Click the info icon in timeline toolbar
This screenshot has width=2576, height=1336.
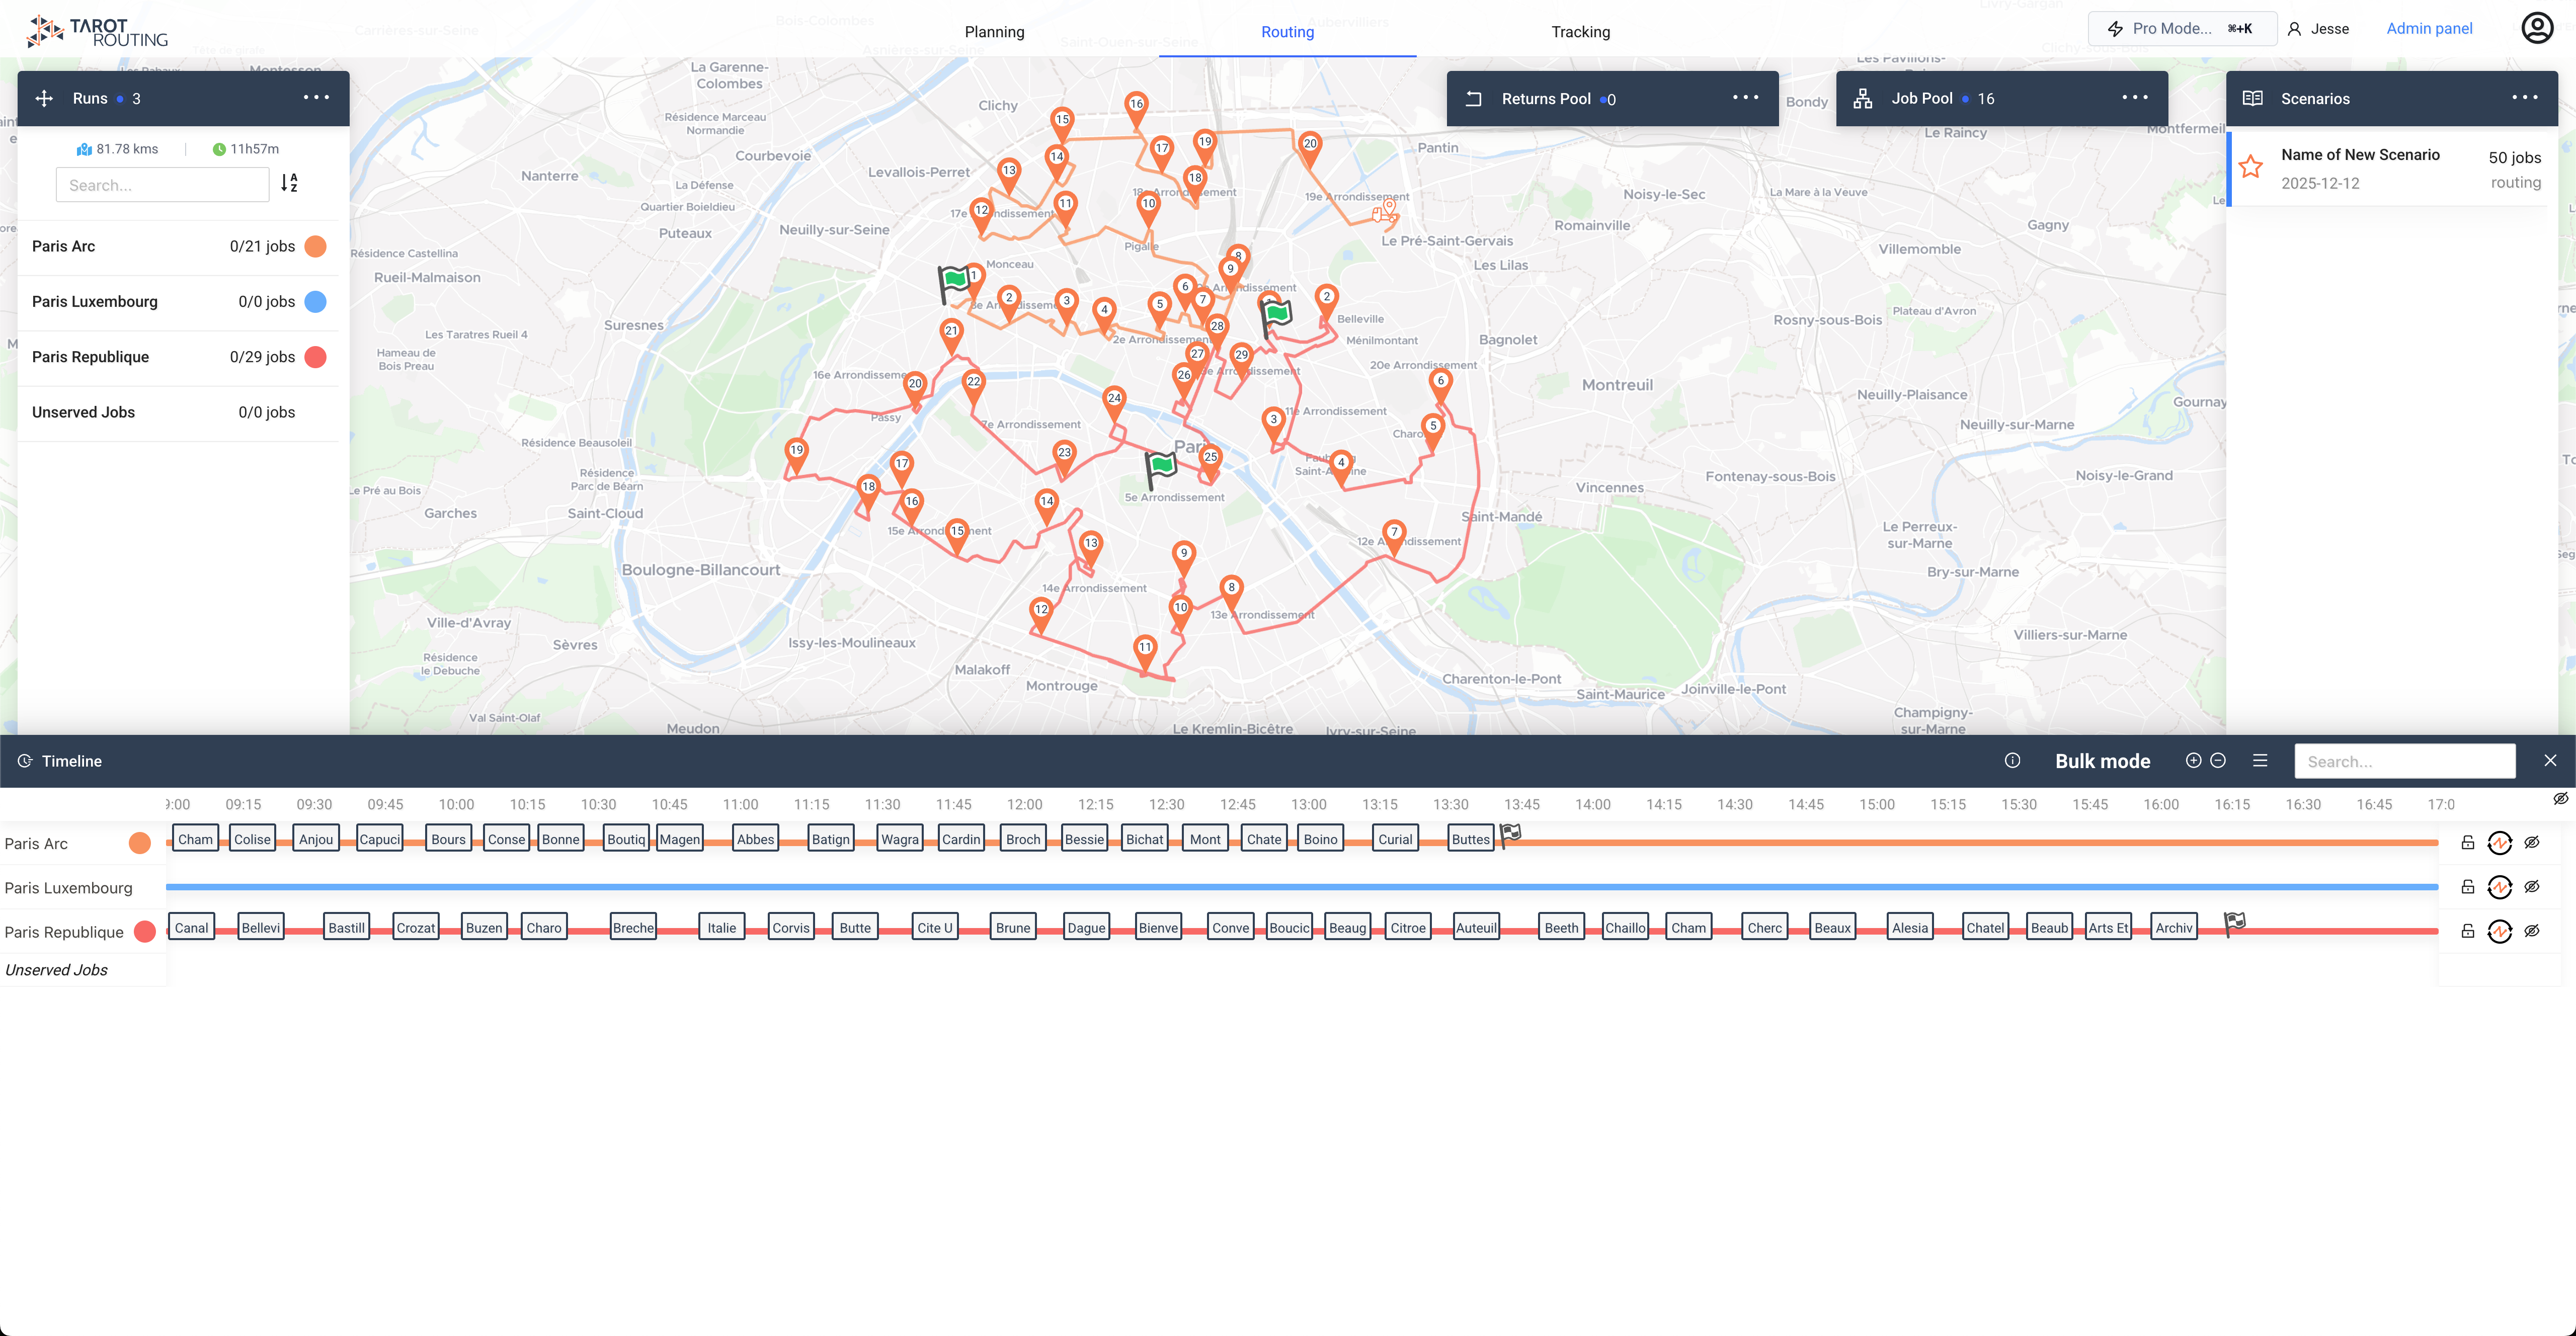[x=2013, y=760]
